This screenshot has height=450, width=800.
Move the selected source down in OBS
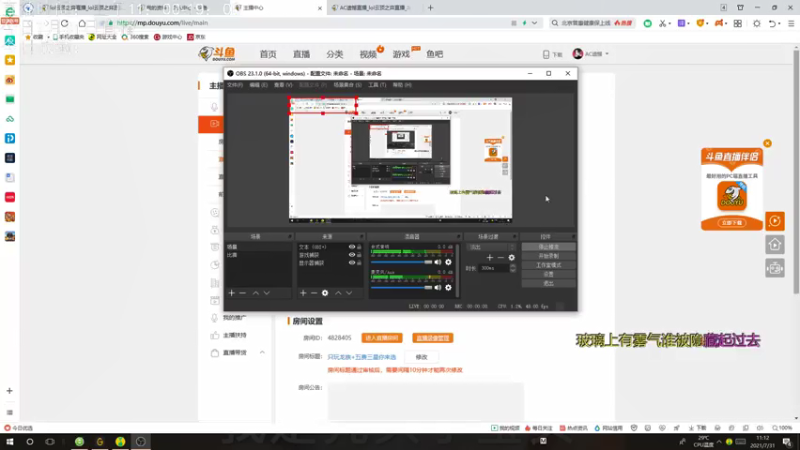(349, 293)
